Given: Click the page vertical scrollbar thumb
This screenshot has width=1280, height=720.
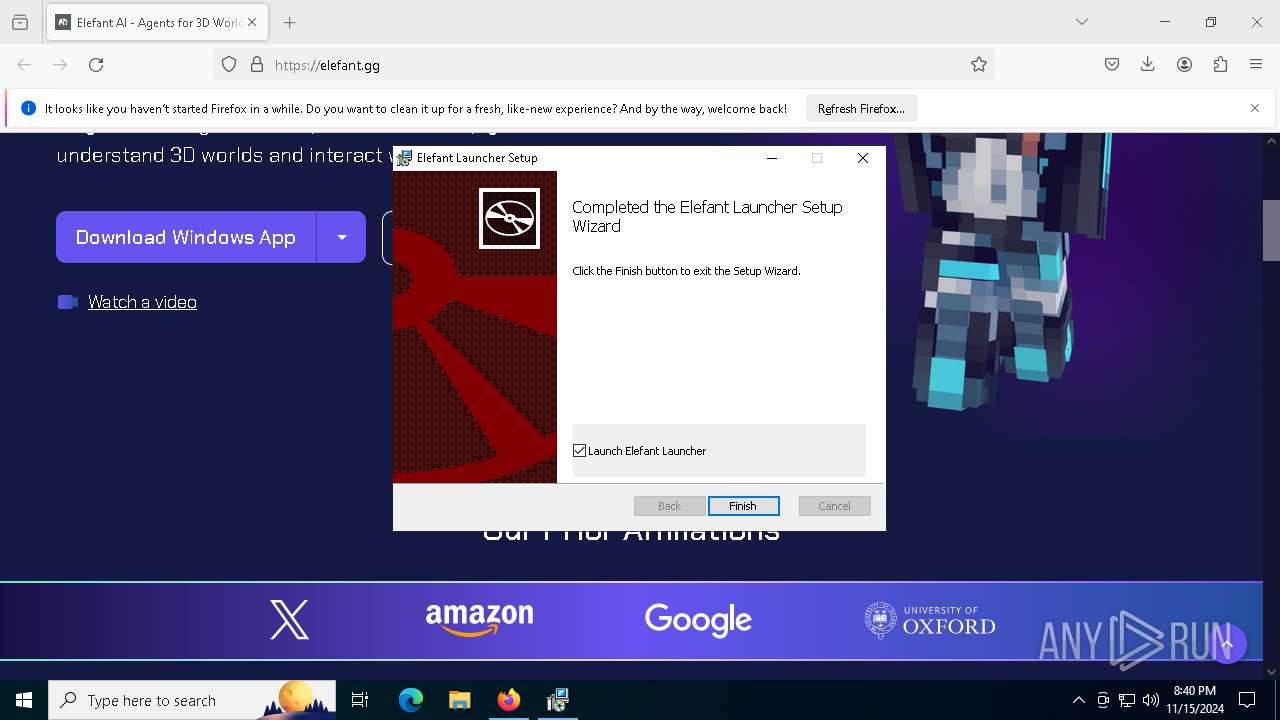Looking at the screenshot, I should point(1271,230).
